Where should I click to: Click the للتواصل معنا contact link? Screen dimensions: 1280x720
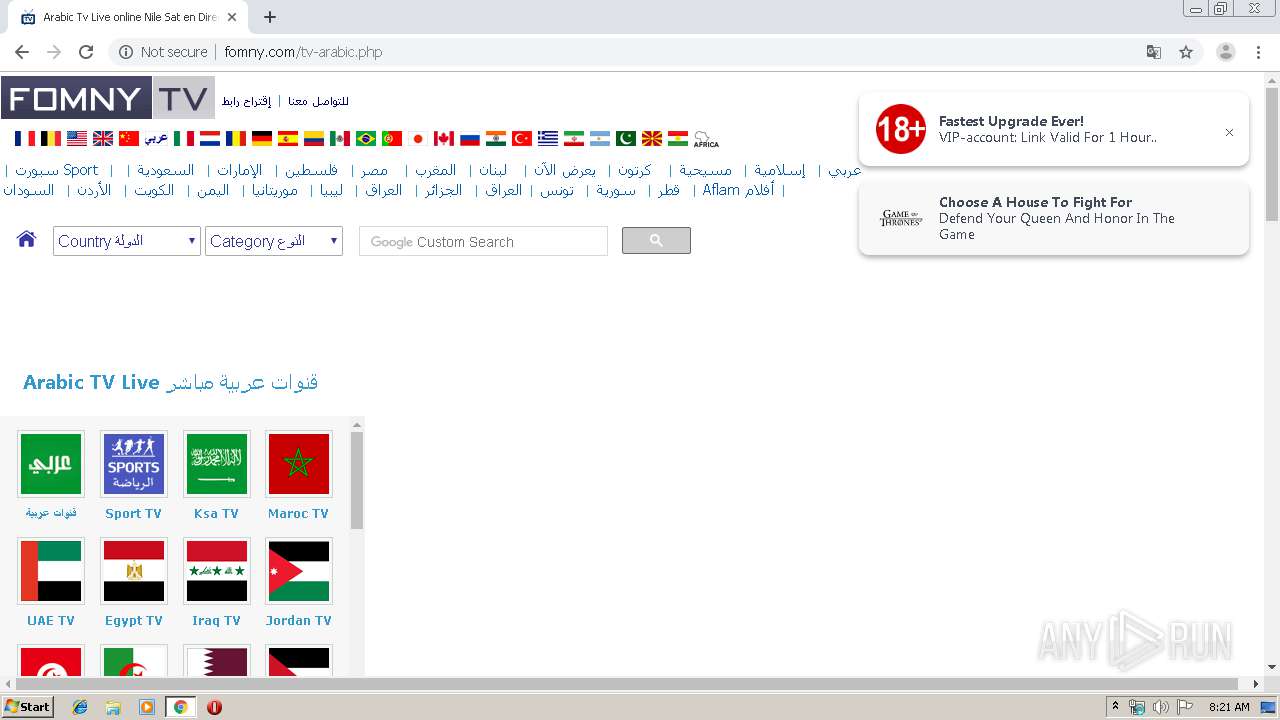coord(318,101)
